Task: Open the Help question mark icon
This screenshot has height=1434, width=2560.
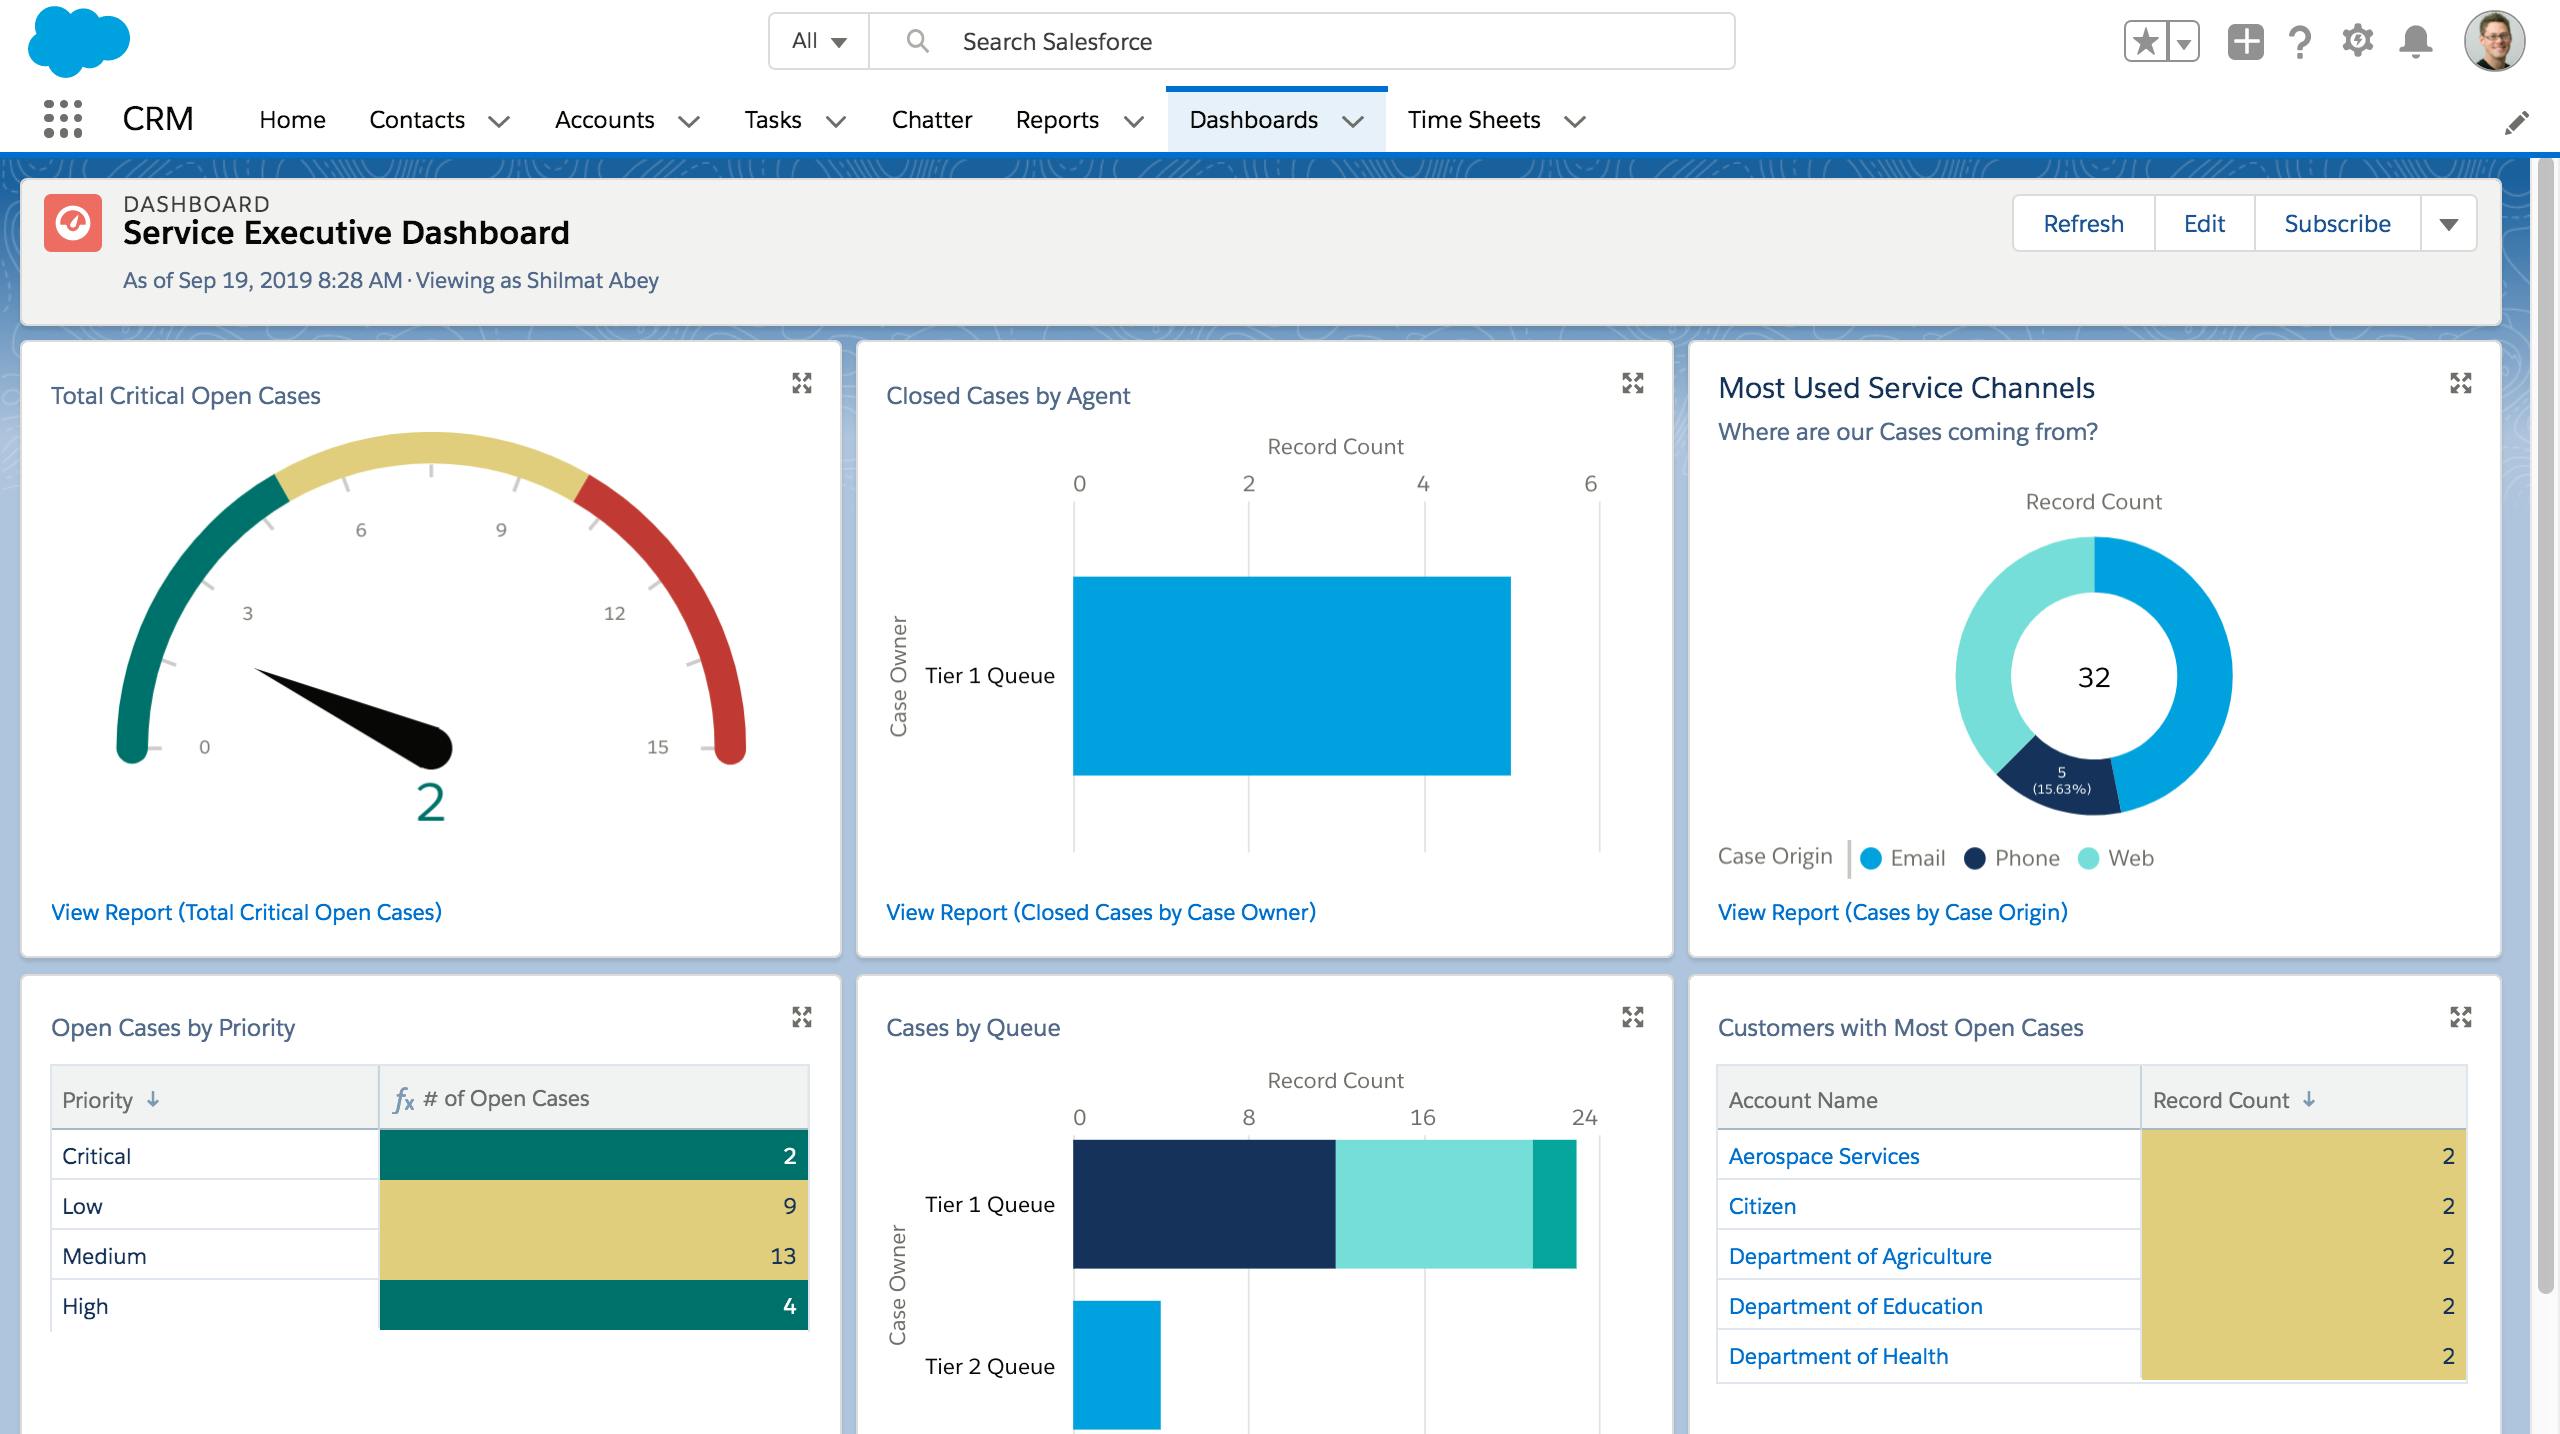Action: (x=2300, y=42)
